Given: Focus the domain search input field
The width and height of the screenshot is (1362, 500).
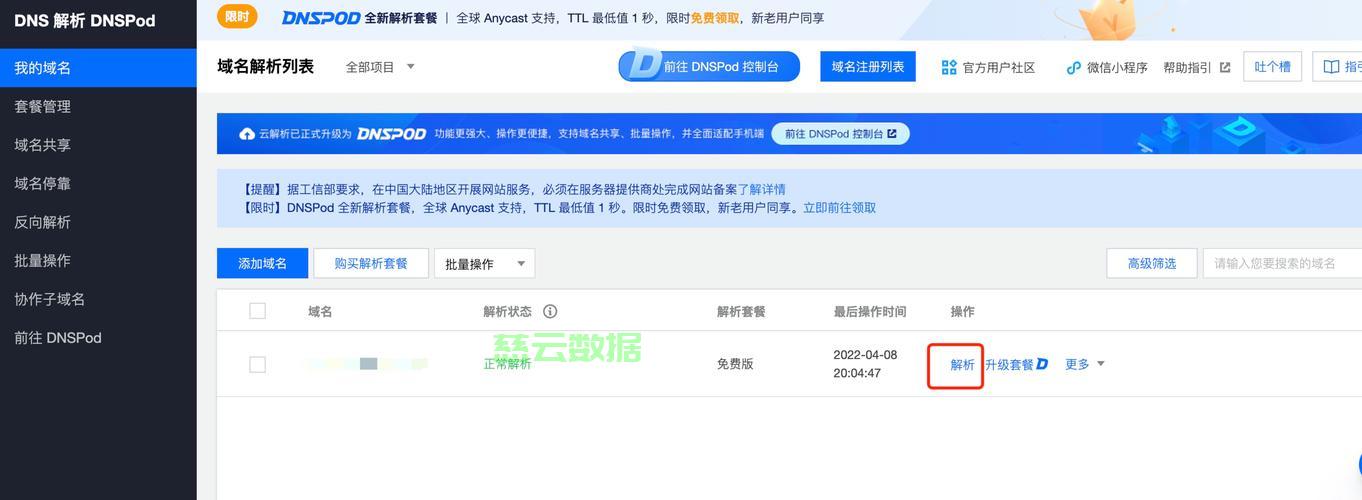Looking at the screenshot, I should 1282,263.
